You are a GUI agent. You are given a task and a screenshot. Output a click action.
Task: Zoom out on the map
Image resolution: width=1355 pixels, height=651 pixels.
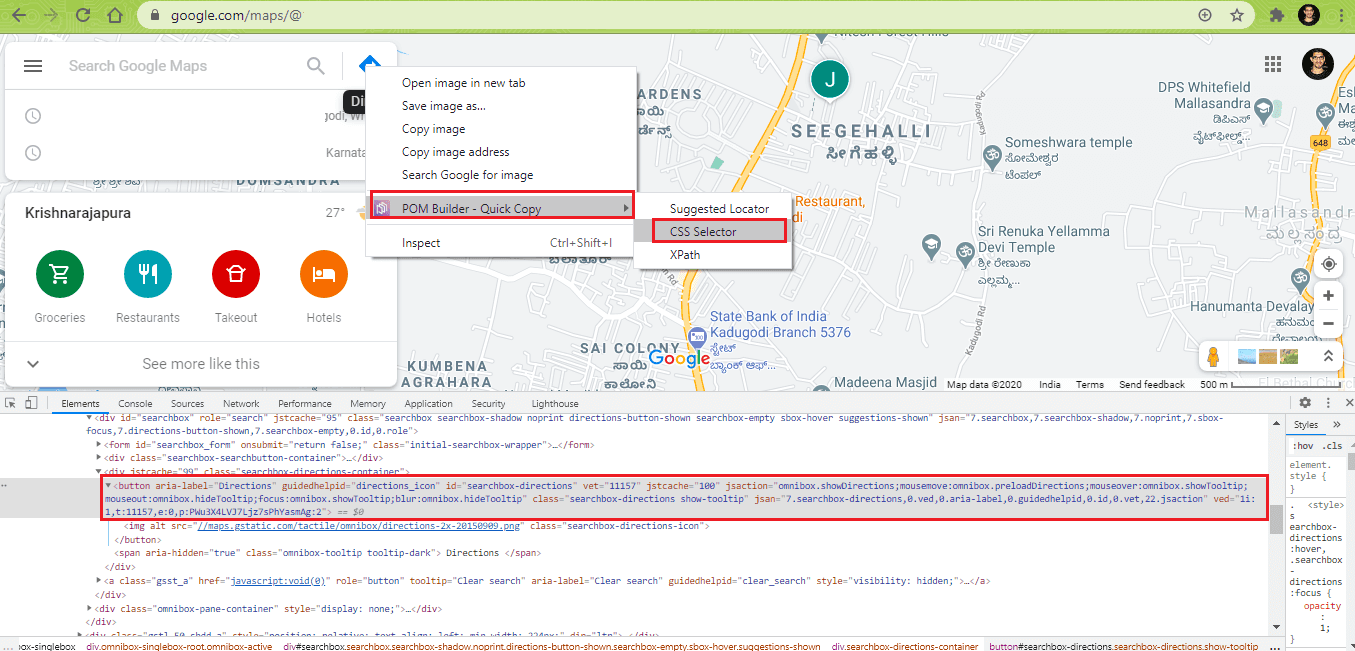1329,324
